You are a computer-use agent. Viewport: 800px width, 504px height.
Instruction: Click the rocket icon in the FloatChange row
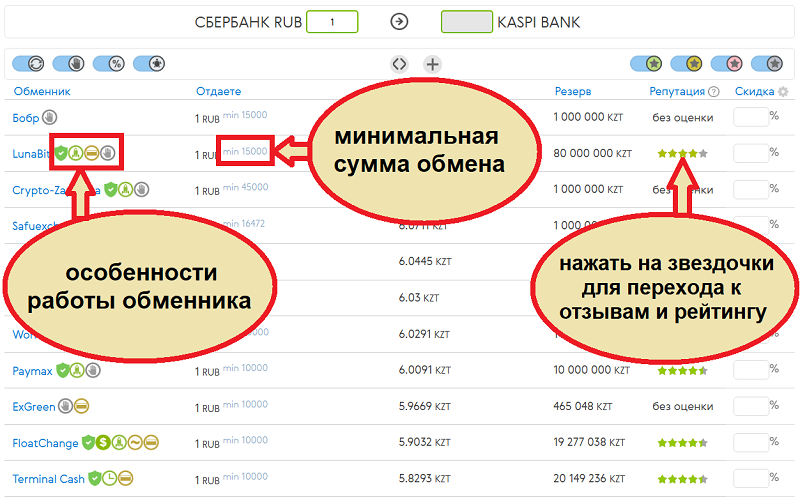[119, 442]
